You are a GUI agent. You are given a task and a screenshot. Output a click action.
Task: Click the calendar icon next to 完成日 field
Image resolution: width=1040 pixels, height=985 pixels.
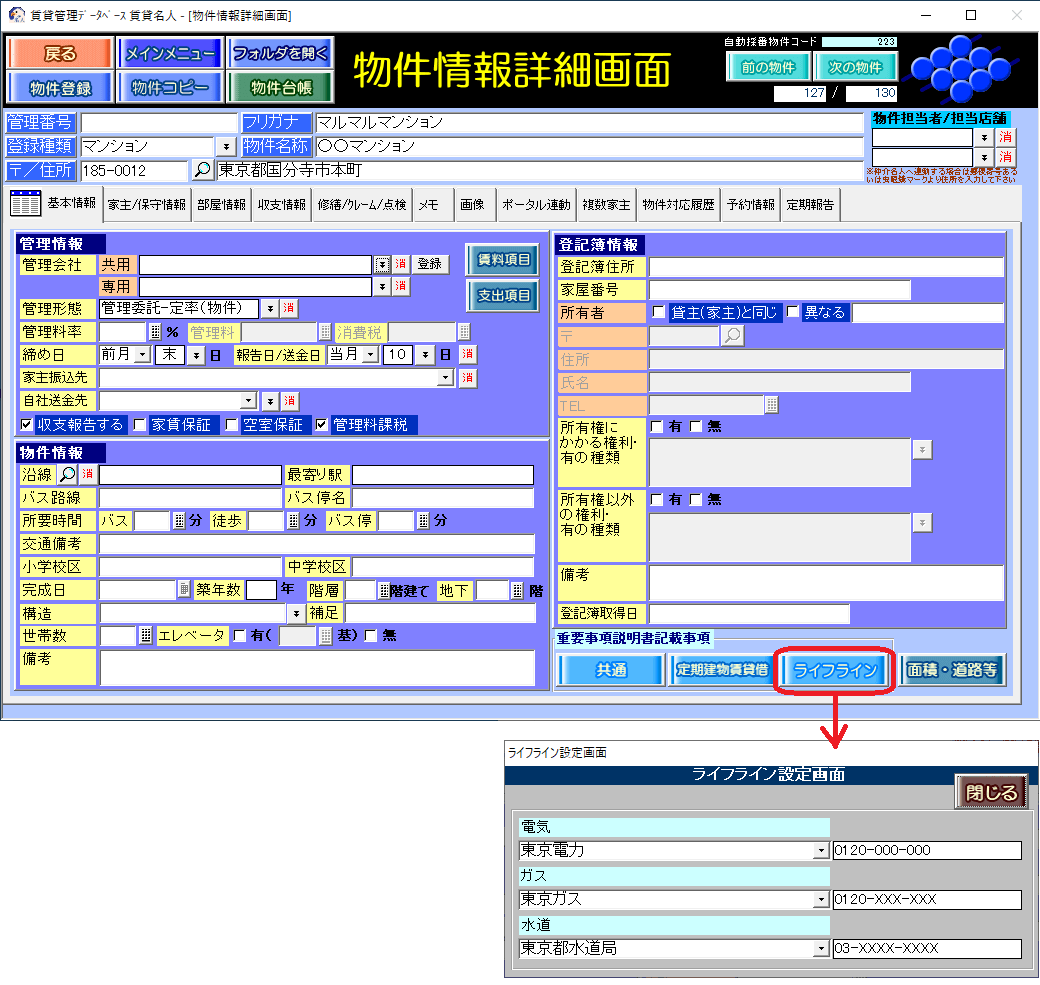coord(184,590)
